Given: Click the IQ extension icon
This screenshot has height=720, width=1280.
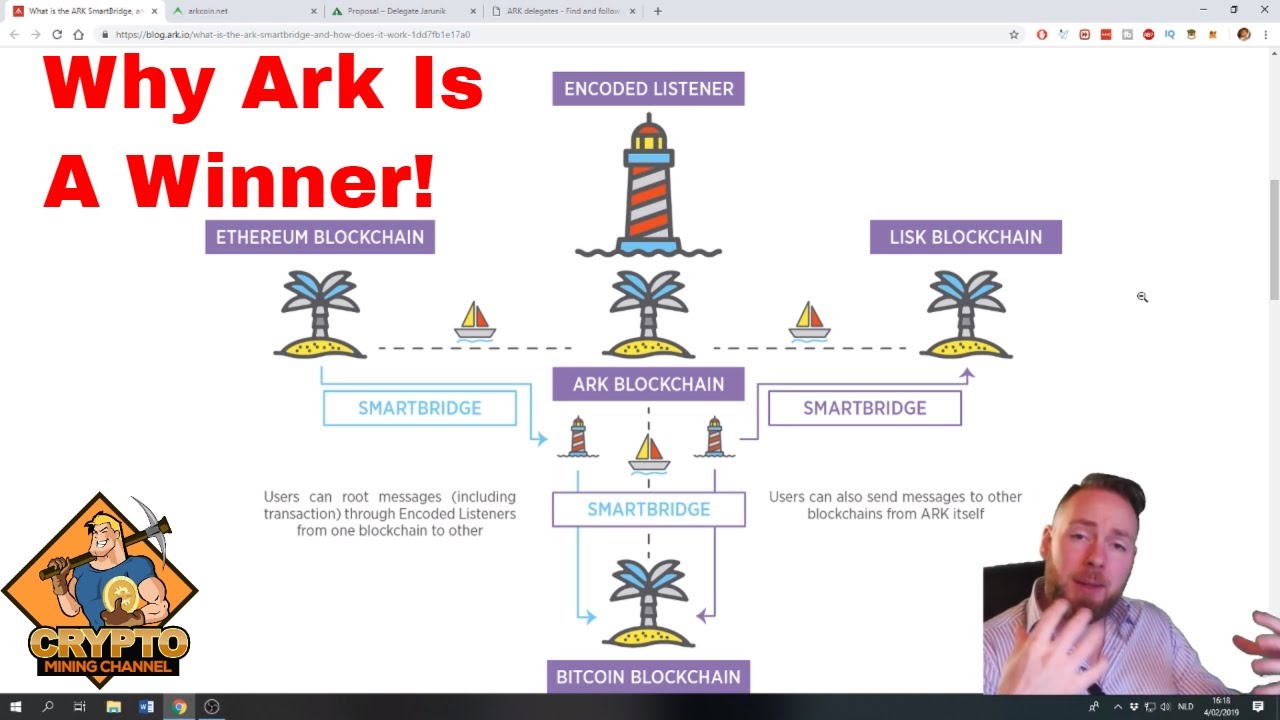Looking at the screenshot, I should click(x=1170, y=34).
